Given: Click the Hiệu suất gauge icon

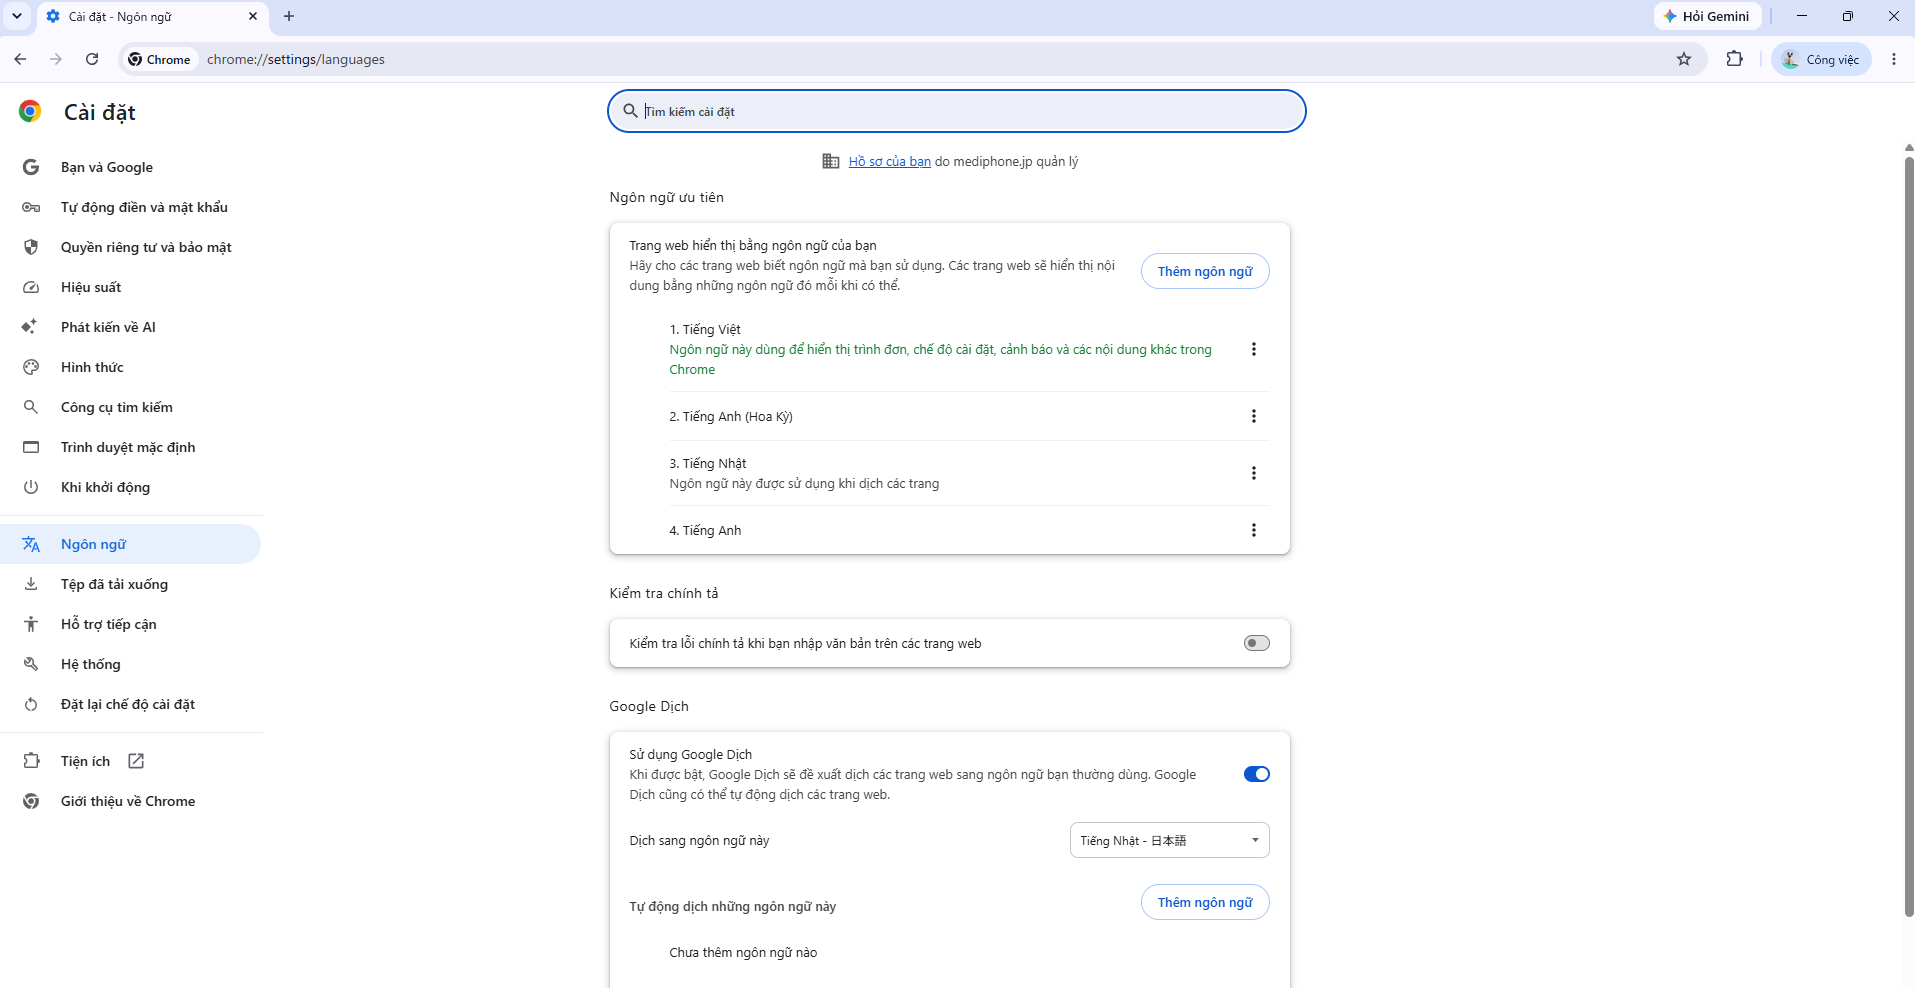Looking at the screenshot, I should (31, 287).
